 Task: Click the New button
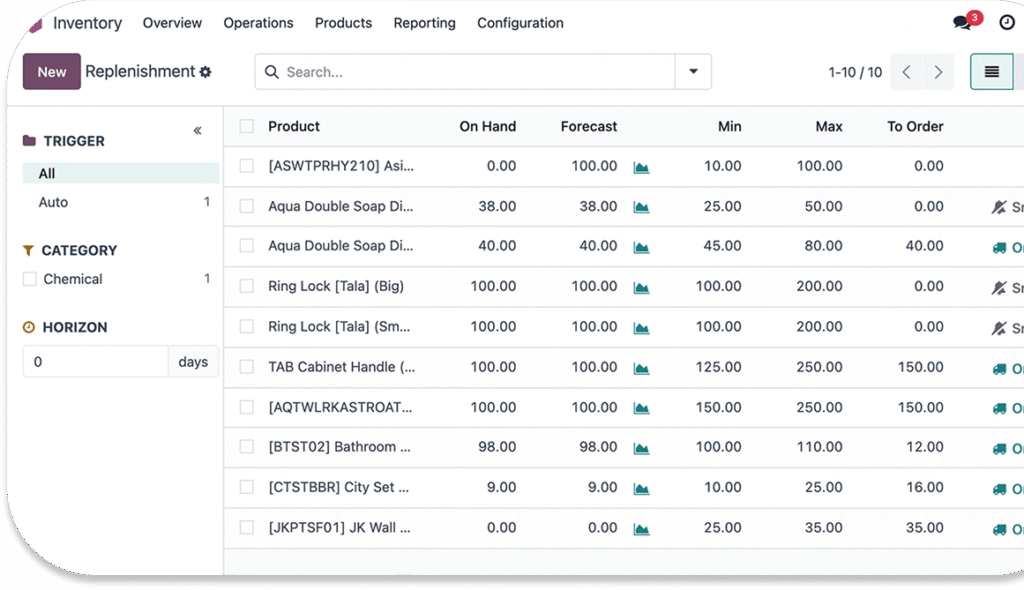pos(52,72)
